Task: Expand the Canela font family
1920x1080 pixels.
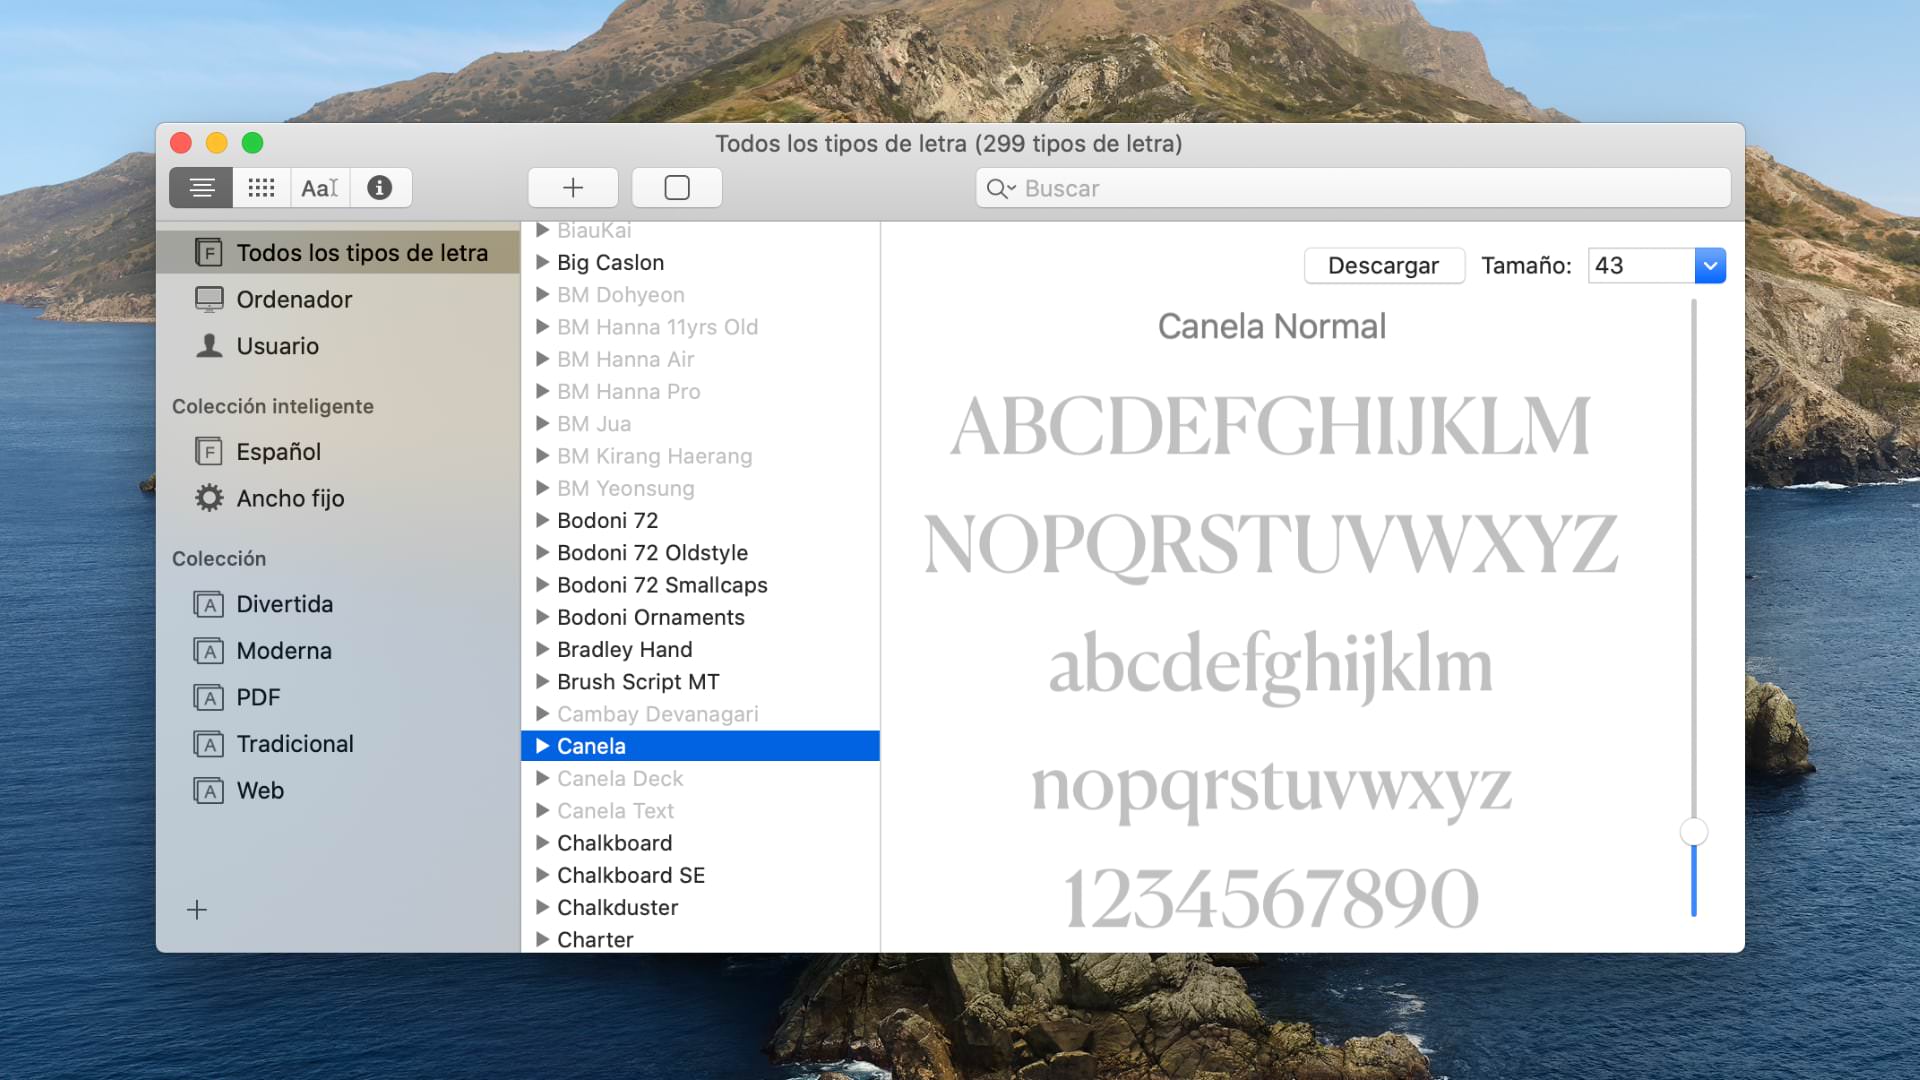Action: click(x=542, y=745)
